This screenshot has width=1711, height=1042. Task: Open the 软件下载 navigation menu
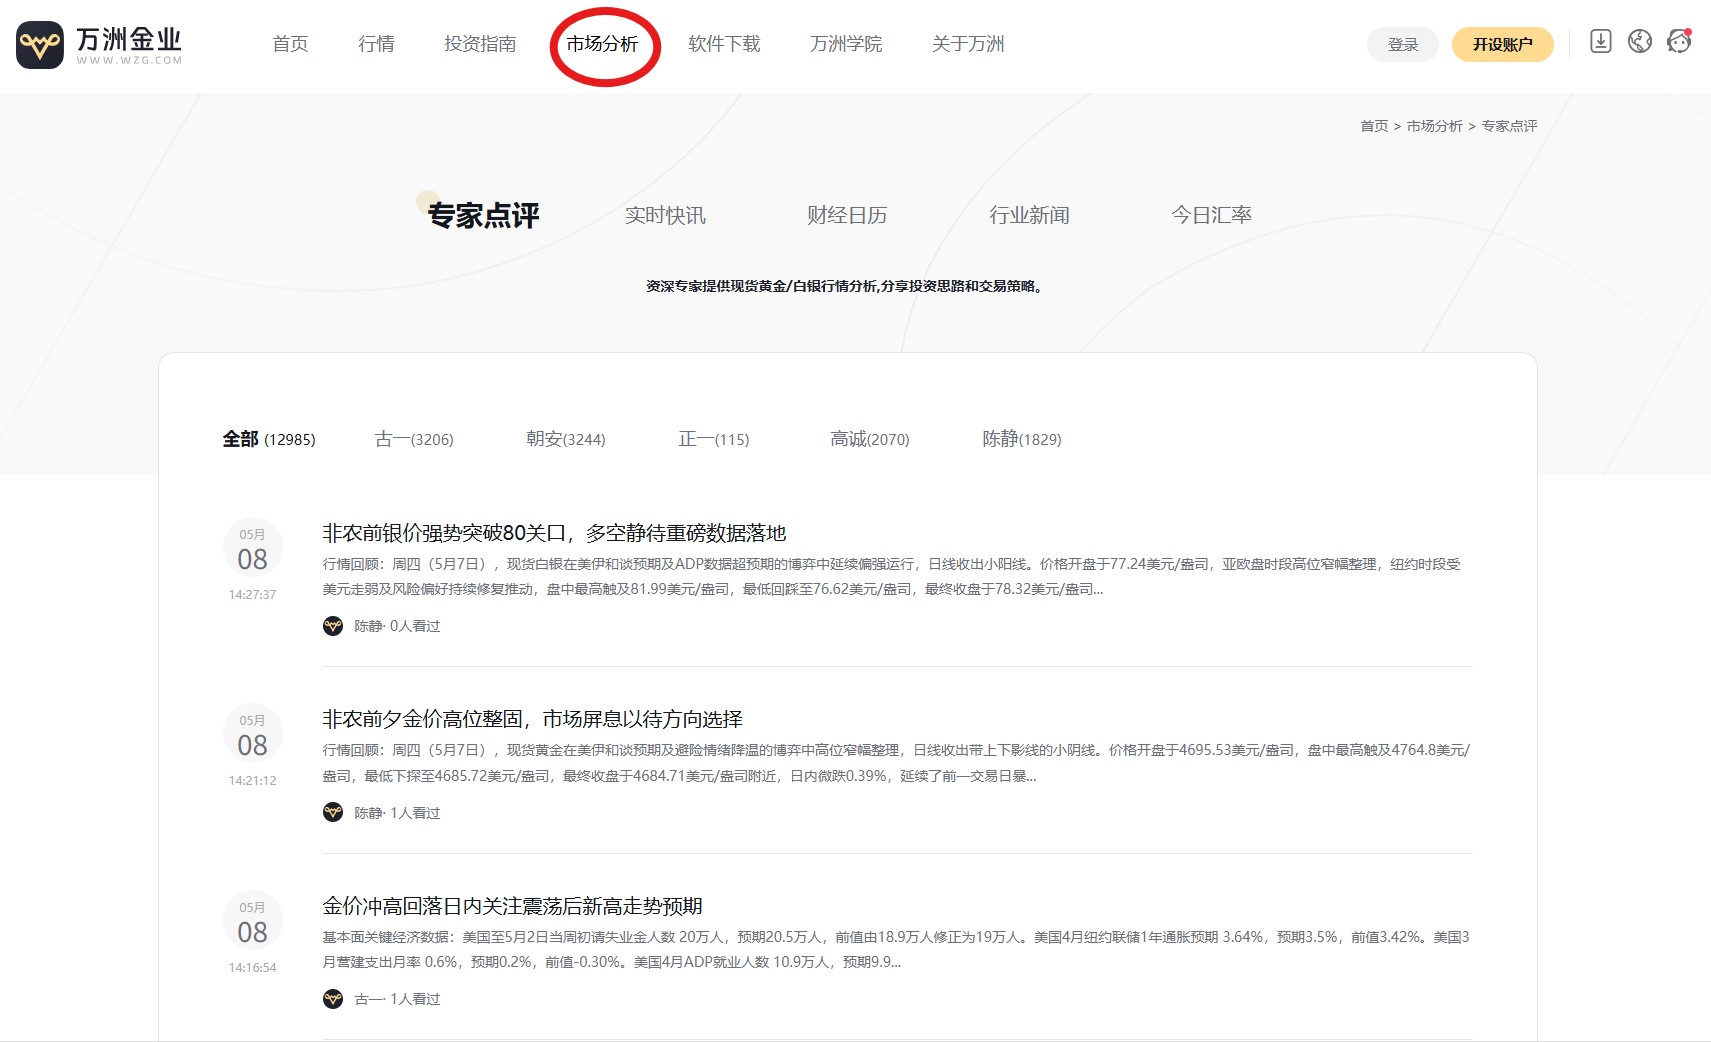[x=724, y=44]
